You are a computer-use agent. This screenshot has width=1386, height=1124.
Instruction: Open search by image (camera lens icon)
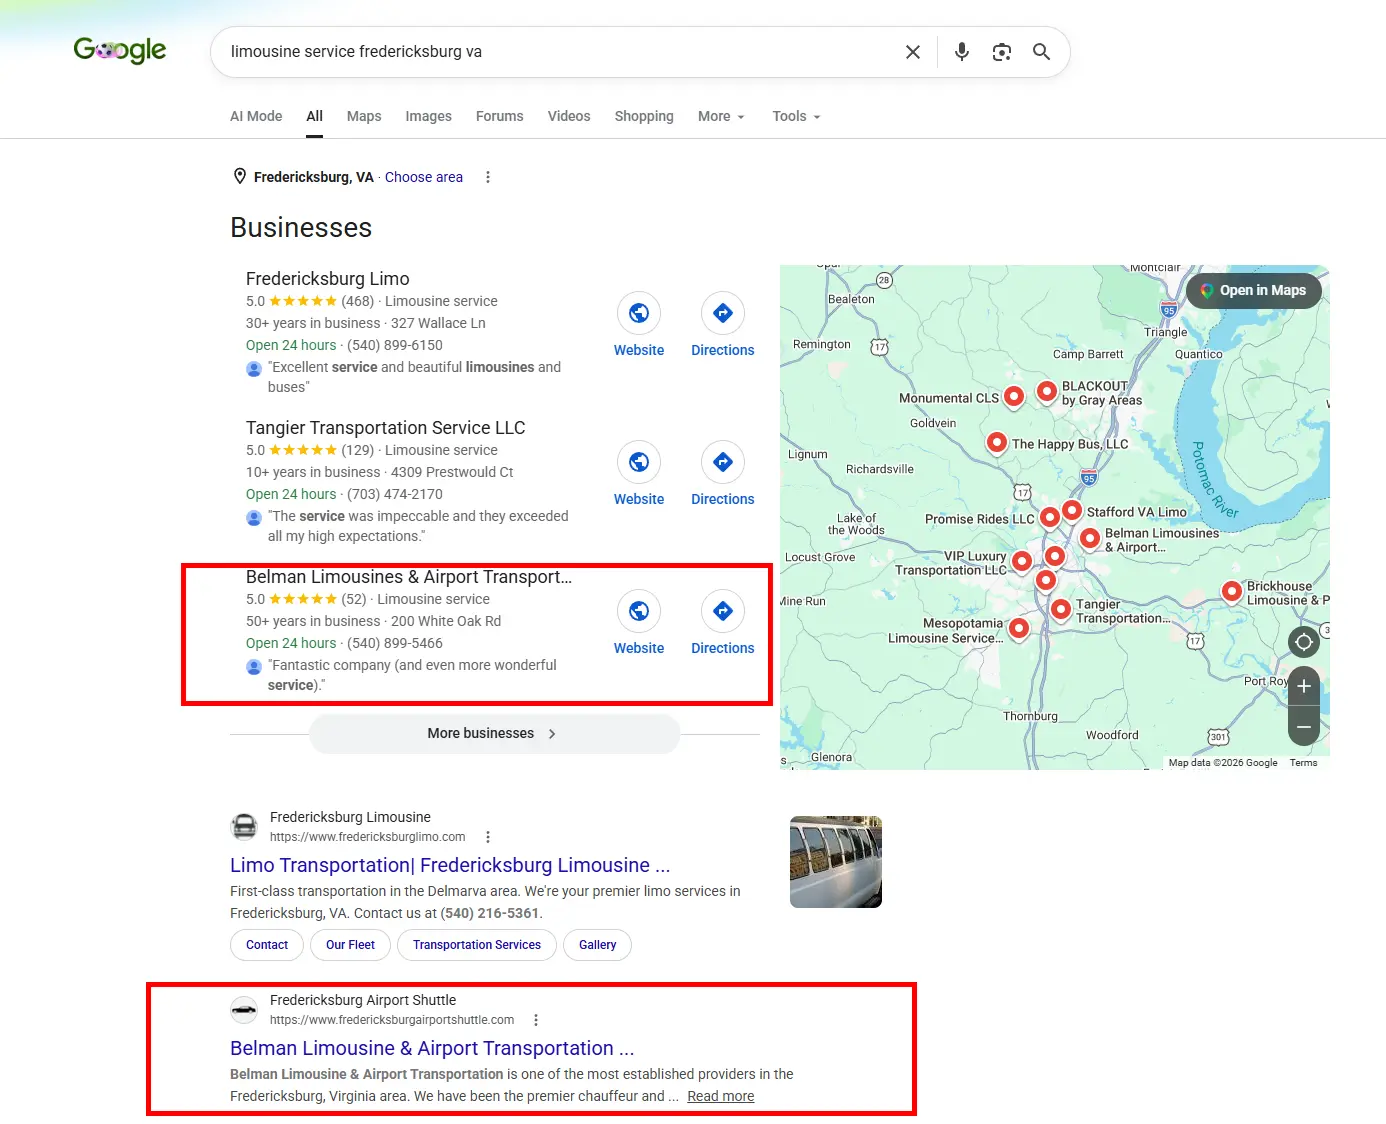coord(1002,52)
